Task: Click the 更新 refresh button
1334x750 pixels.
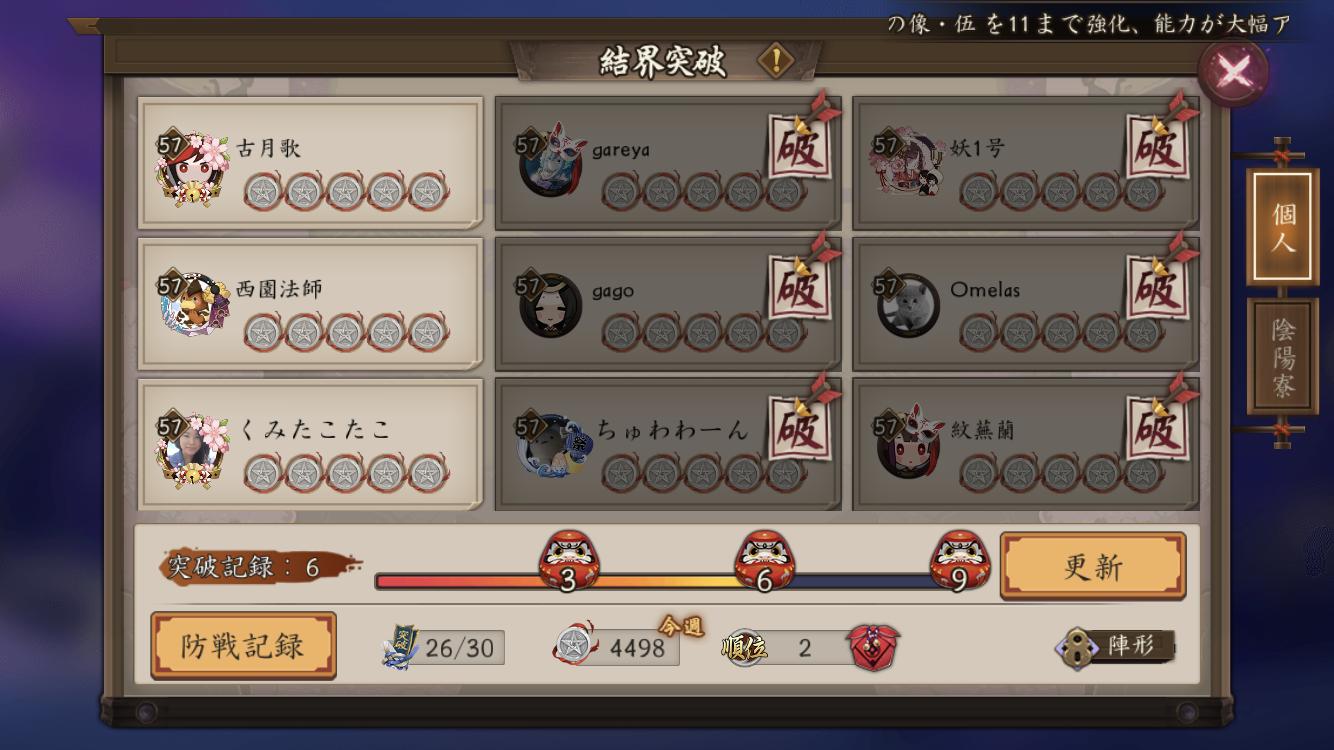Action: click(x=1093, y=566)
